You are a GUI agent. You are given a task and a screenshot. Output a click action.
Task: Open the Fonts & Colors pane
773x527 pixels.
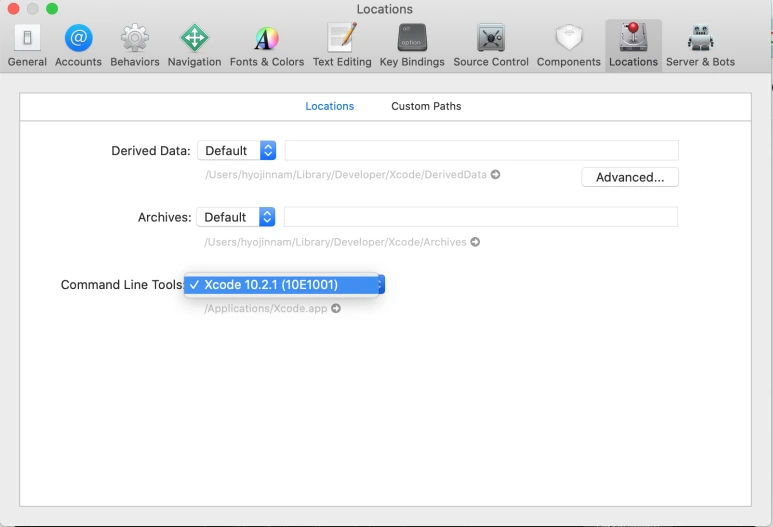coord(267,46)
